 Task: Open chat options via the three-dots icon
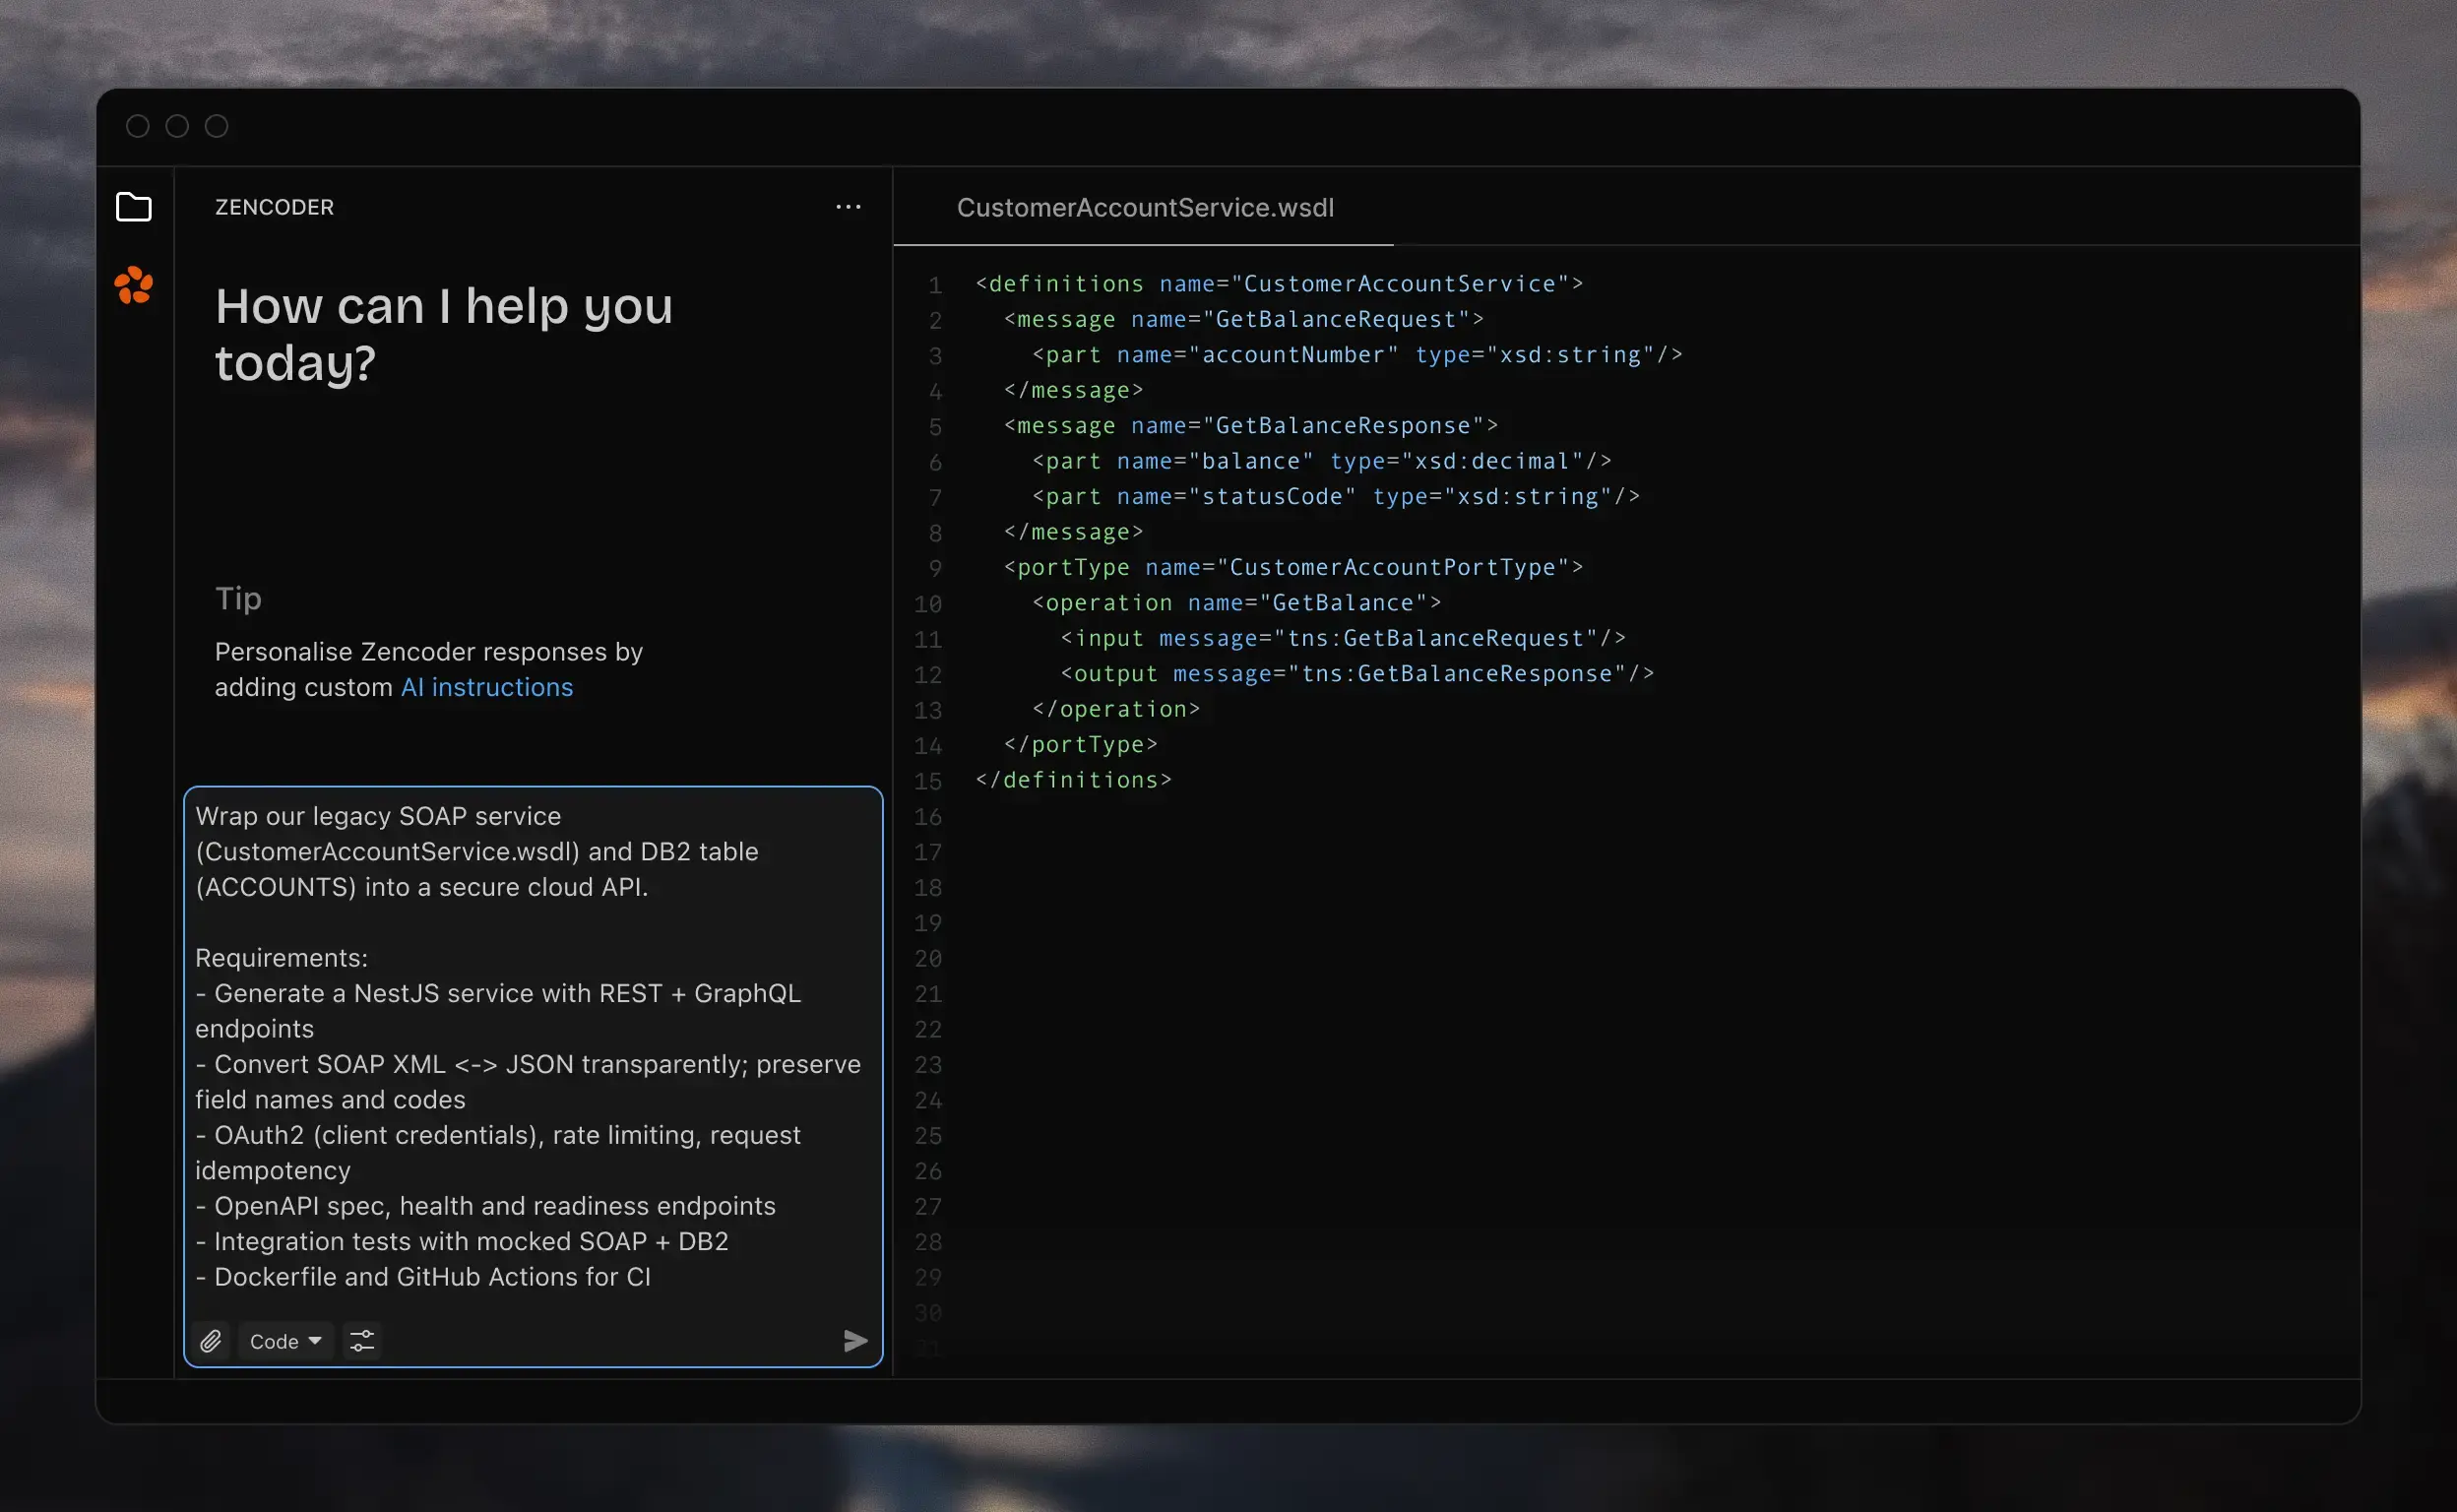click(849, 207)
